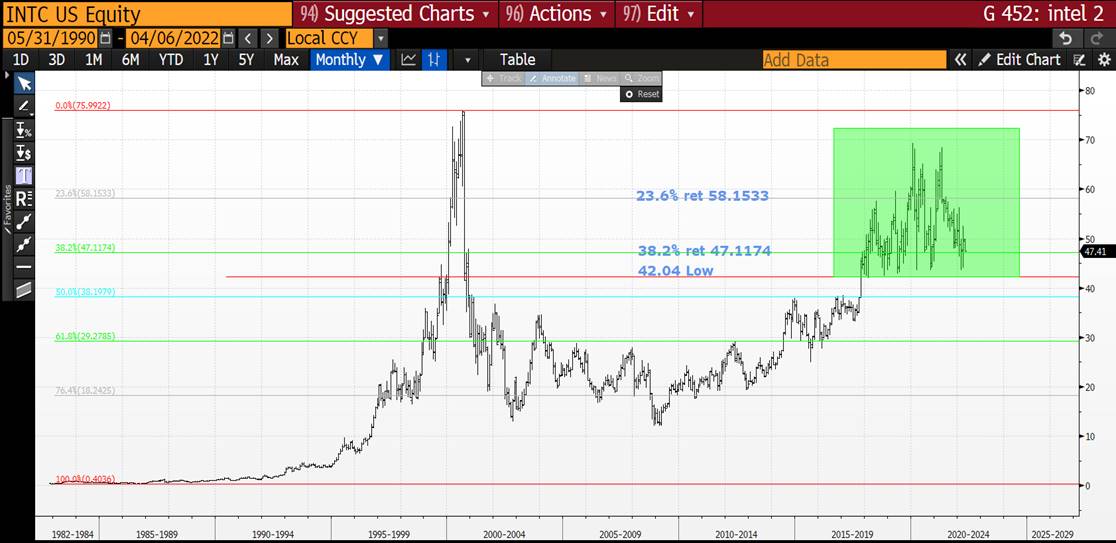1116x543 pixels.
Task: Set range to 5Y
Action: pos(246,60)
